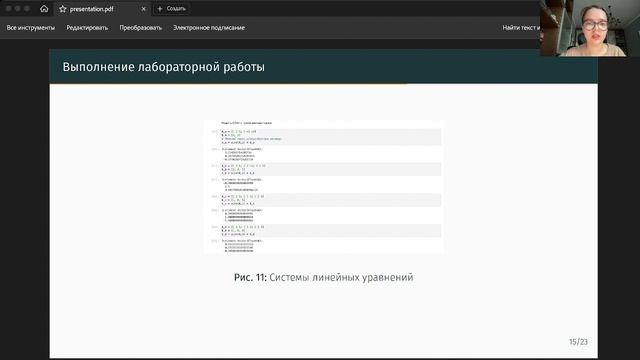Open Электронное подписание menu
This screenshot has width=640, height=360.
click(x=209, y=28)
